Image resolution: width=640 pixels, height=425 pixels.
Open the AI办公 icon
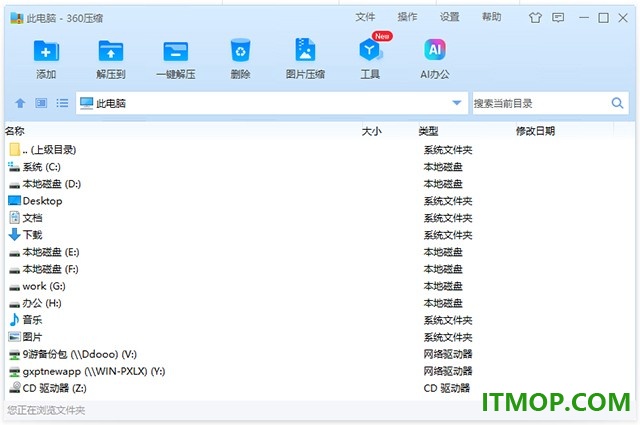[435, 50]
